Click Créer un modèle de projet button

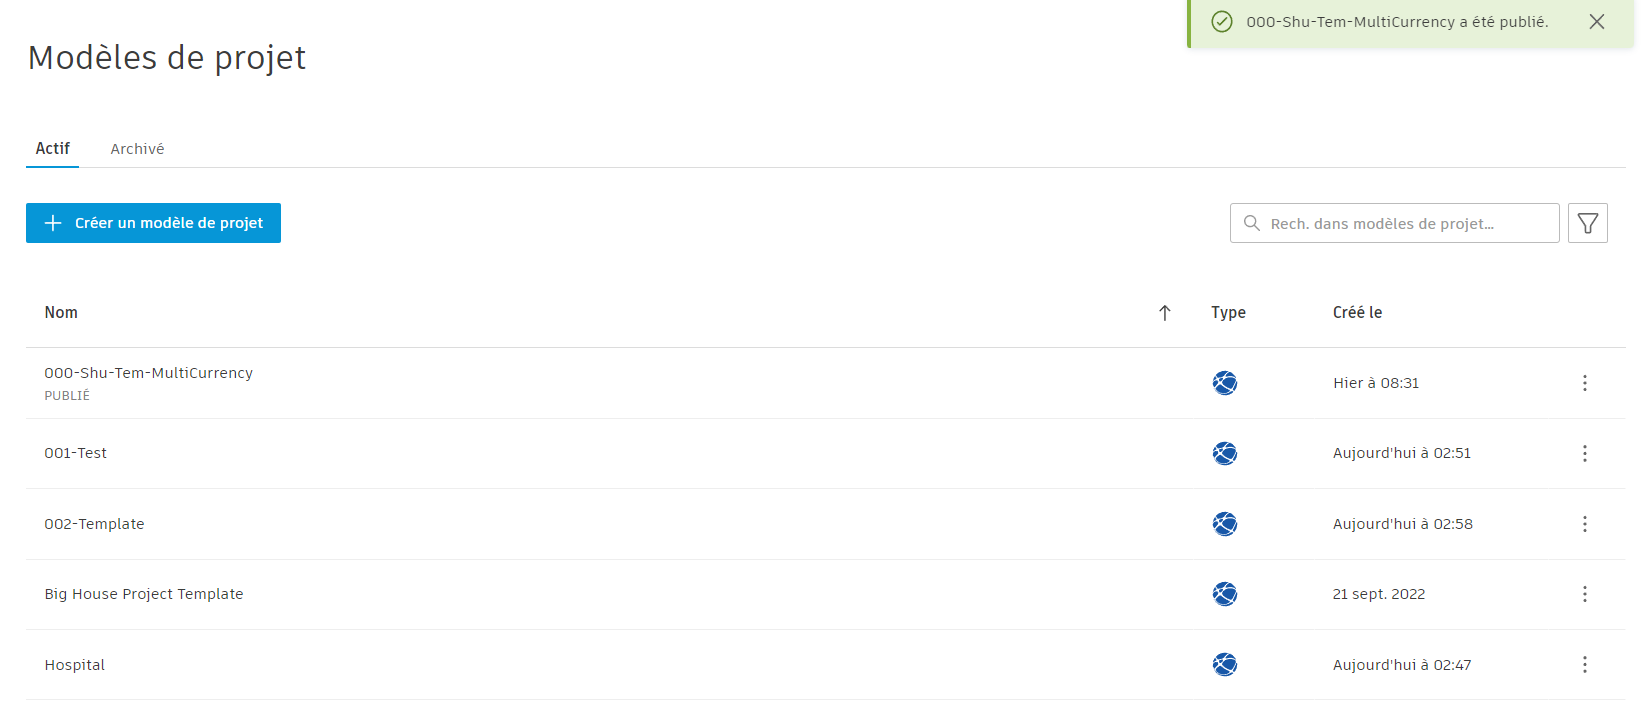(x=153, y=223)
